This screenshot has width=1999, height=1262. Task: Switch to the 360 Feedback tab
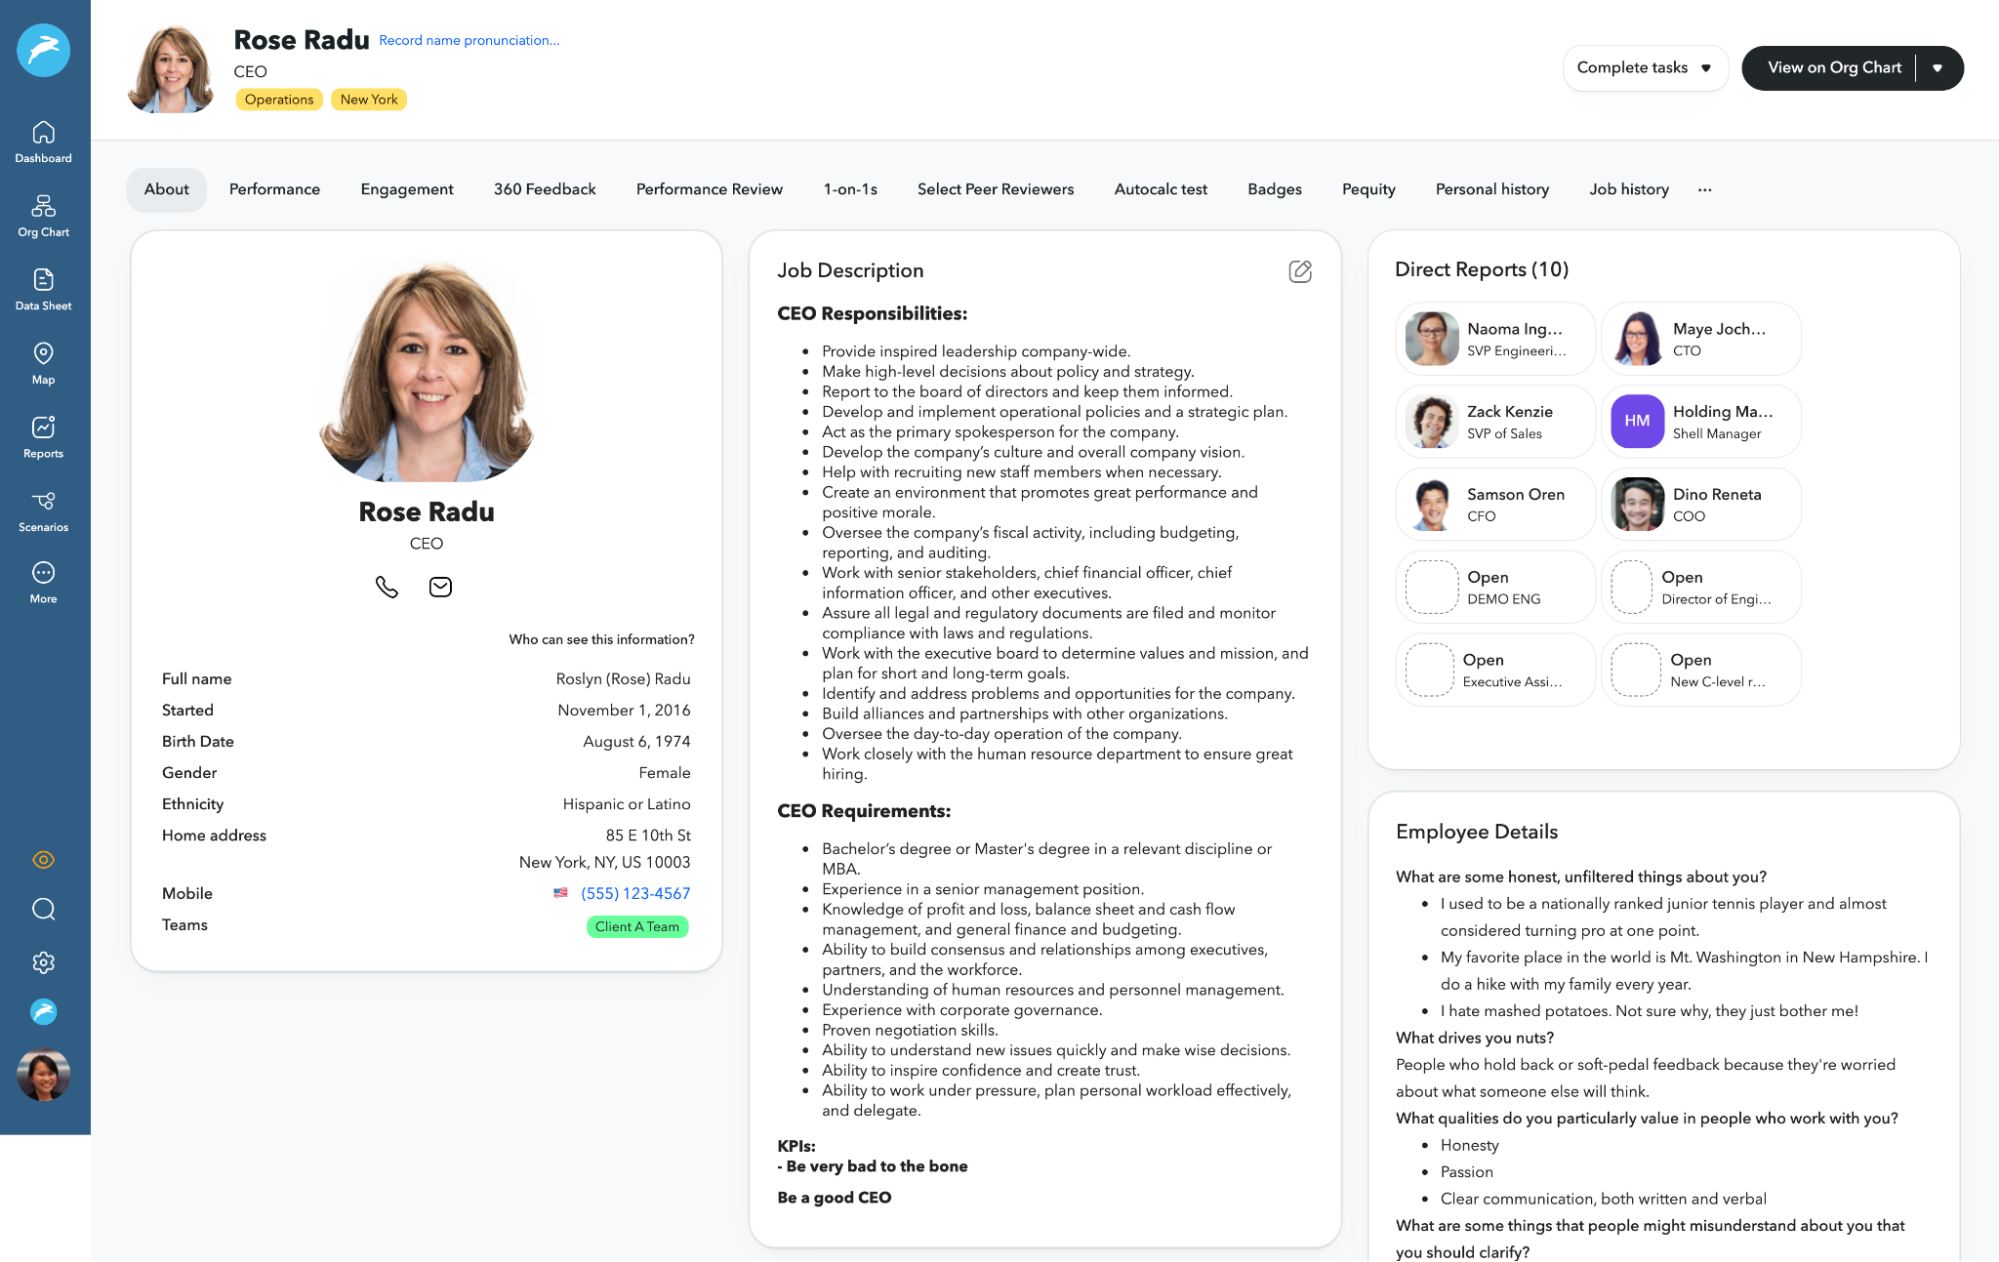point(544,189)
